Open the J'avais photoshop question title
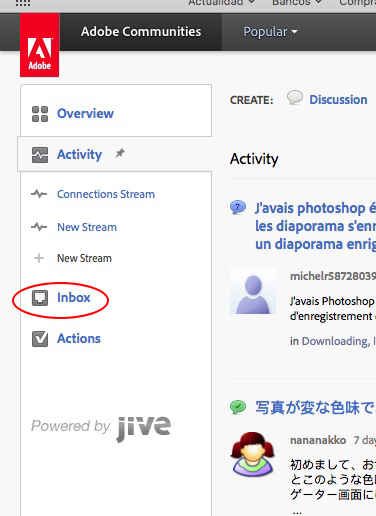Viewport: 376px width, 516px height. pyautogui.click(x=315, y=226)
